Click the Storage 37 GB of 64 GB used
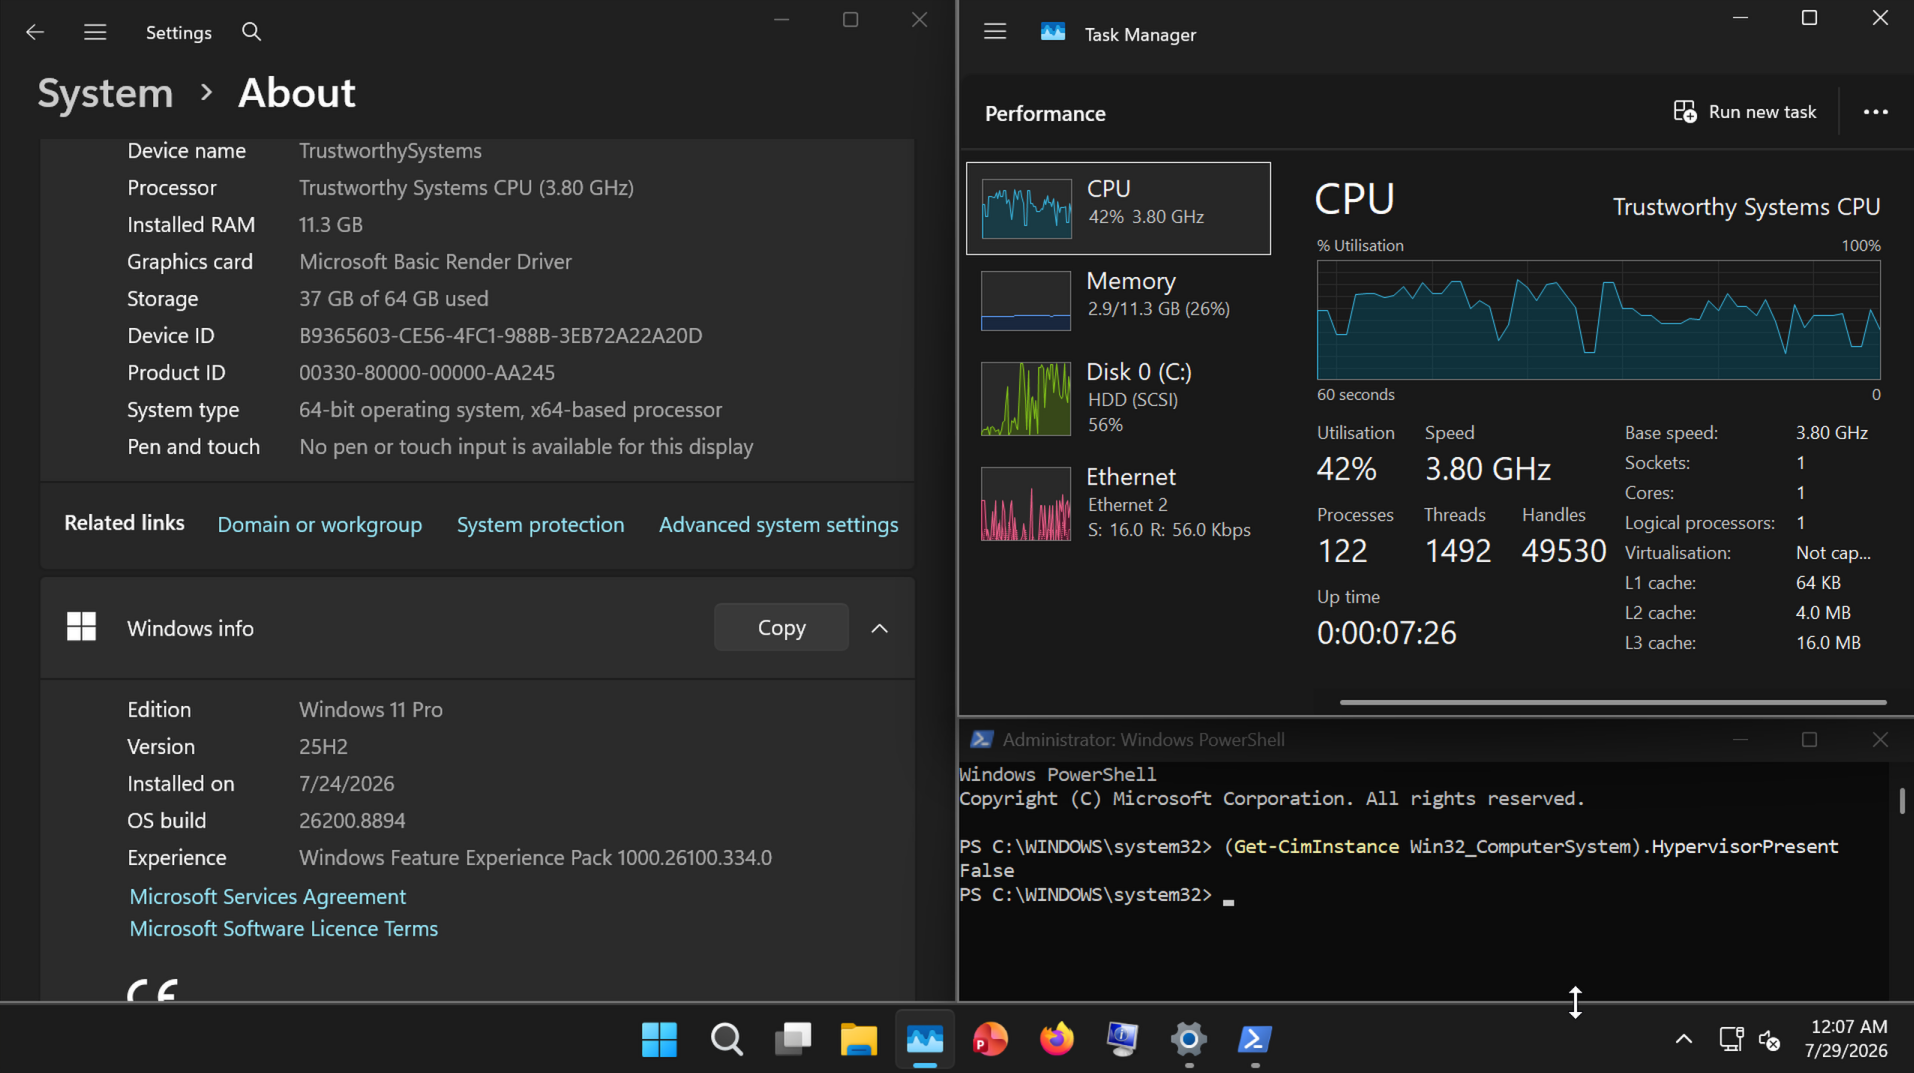The width and height of the screenshot is (1914, 1073). 394,299
